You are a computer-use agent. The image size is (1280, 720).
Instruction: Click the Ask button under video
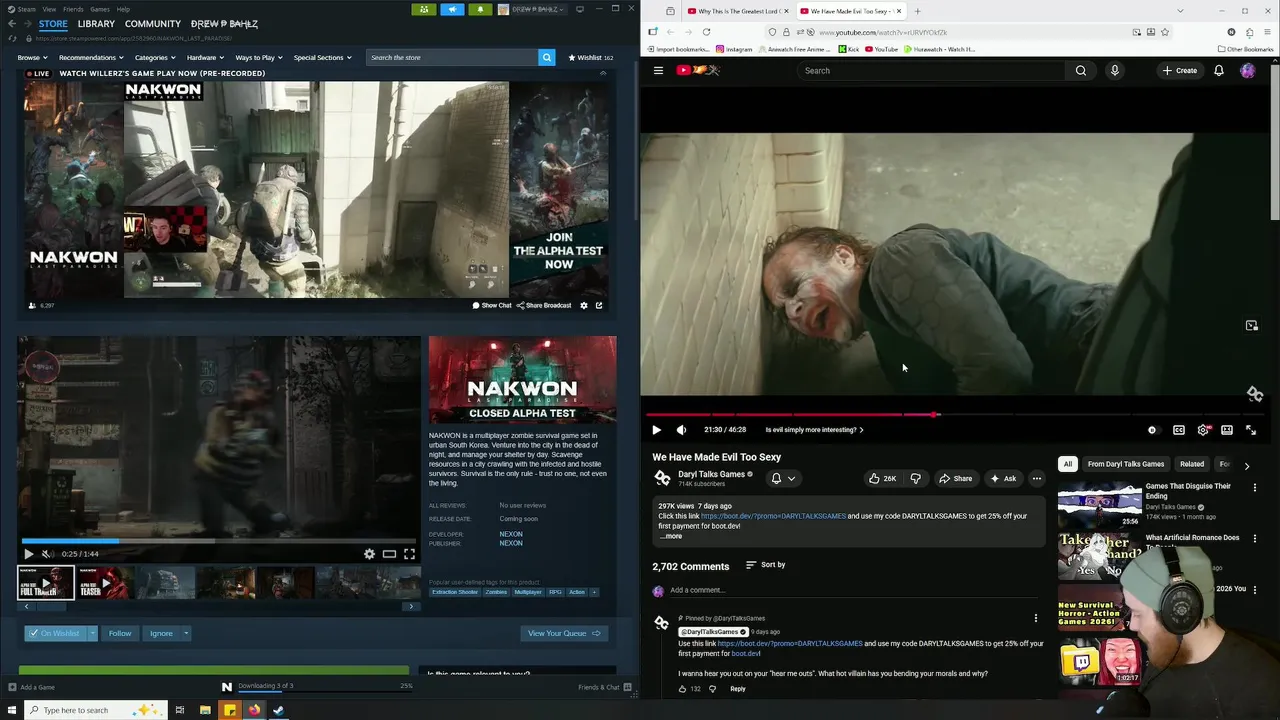click(x=1003, y=479)
